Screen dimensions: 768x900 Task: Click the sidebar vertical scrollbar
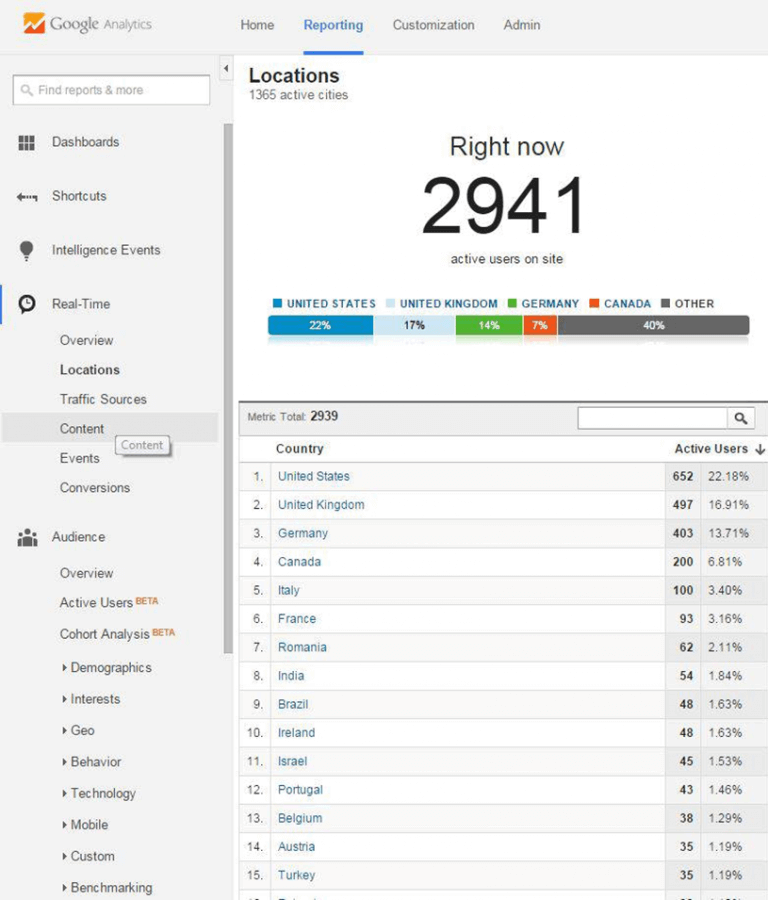(228, 388)
